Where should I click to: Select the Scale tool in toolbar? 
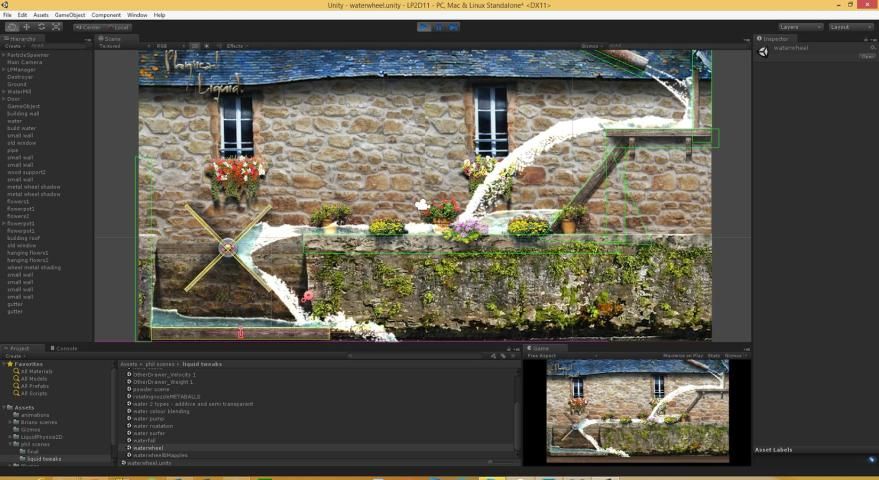[57, 27]
